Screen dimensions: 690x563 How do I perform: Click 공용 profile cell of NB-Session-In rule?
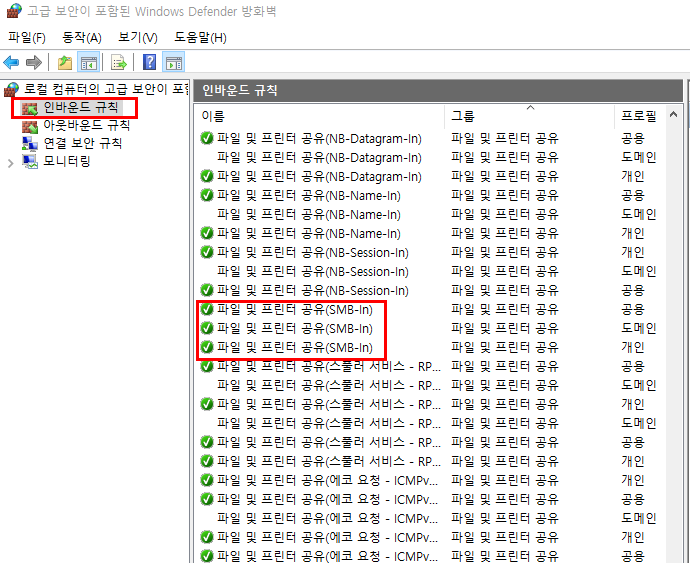633,290
